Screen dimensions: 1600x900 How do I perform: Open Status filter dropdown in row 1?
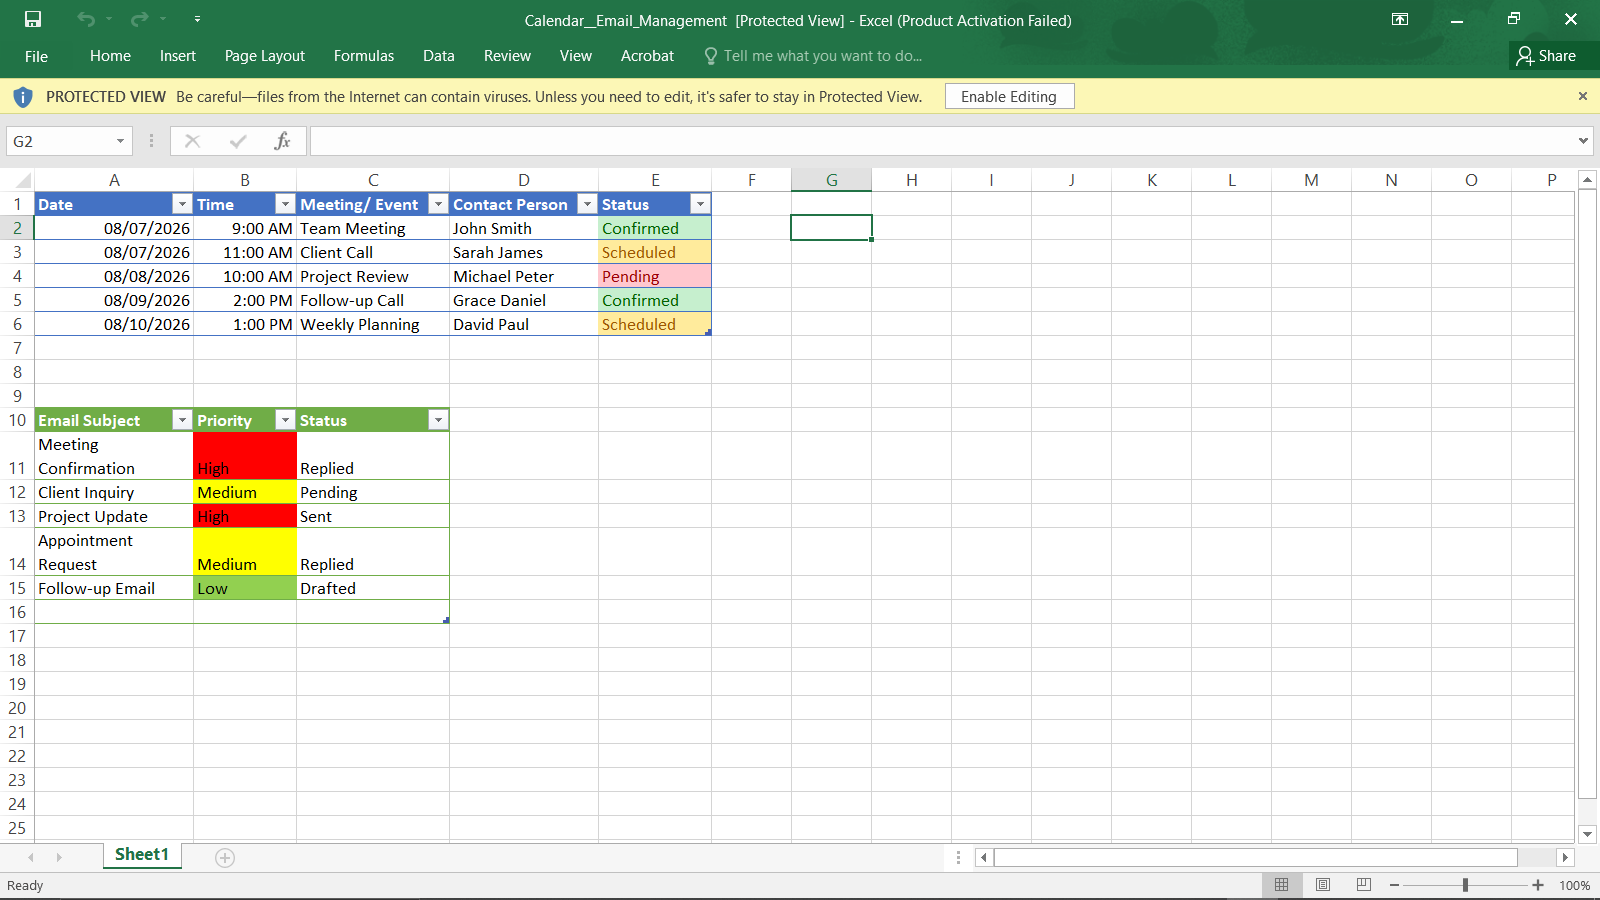tap(700, 204)
